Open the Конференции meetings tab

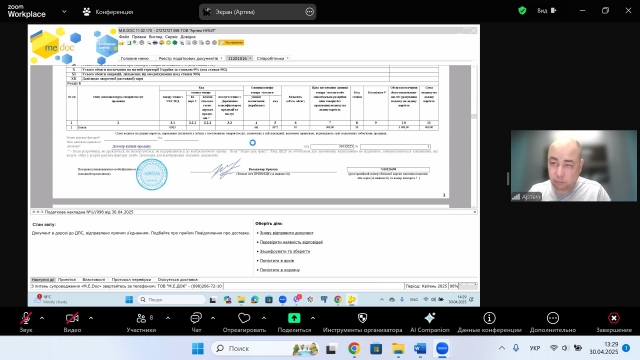point(108,12)
